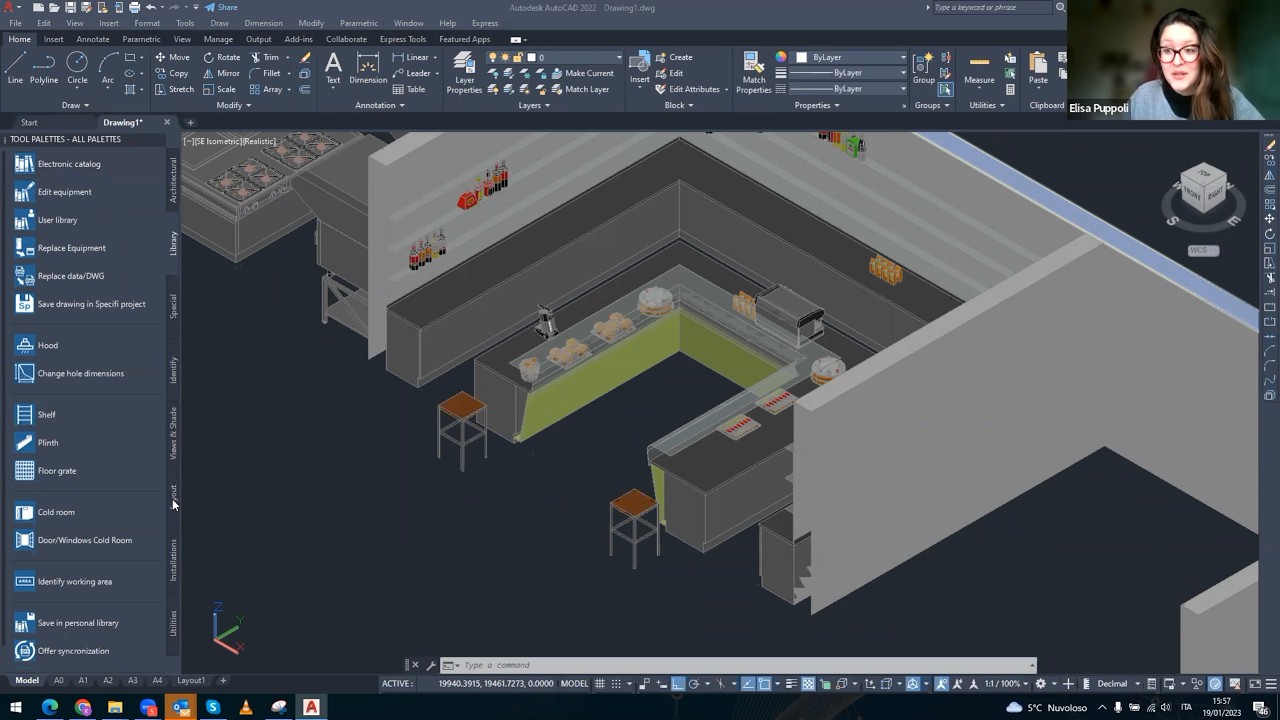Select the Polyline tool in the ribbon

(x=44, y=68)
